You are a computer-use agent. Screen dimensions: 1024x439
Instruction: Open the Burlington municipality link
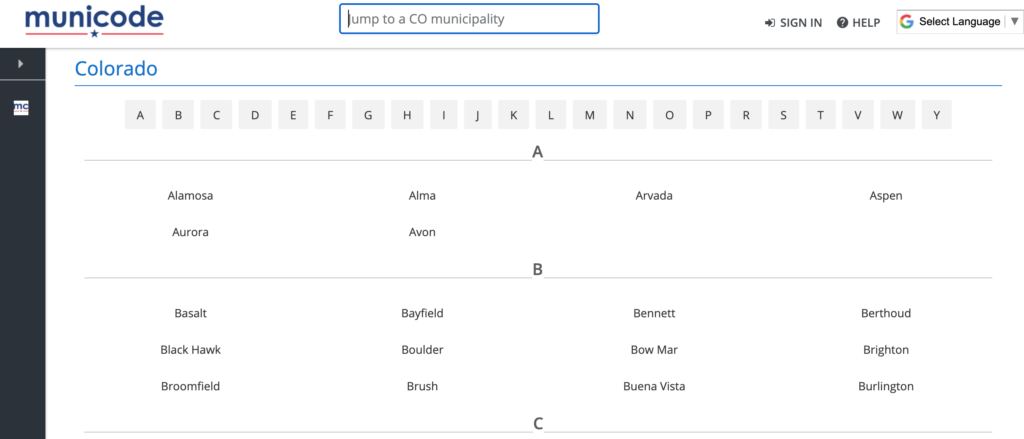tap(886, 386)
